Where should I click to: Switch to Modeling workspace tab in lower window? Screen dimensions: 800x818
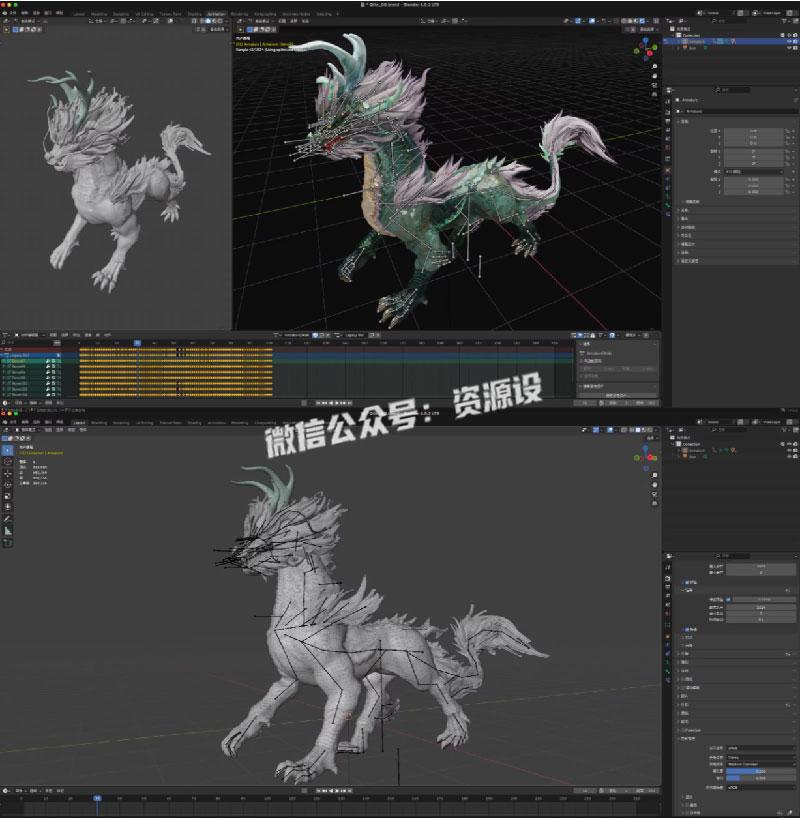pos(99,422)
